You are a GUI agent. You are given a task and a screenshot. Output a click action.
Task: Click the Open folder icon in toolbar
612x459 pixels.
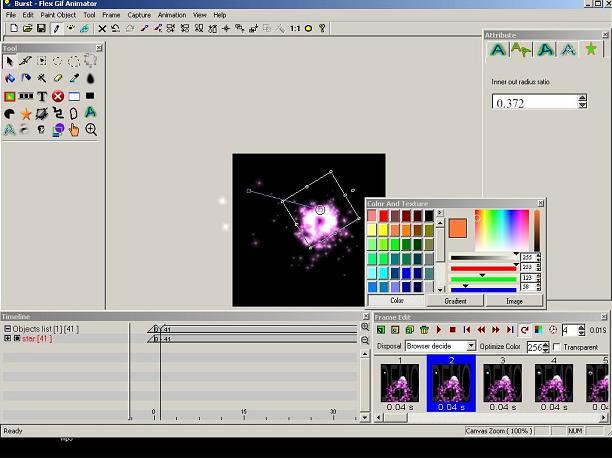coord(27,28)
